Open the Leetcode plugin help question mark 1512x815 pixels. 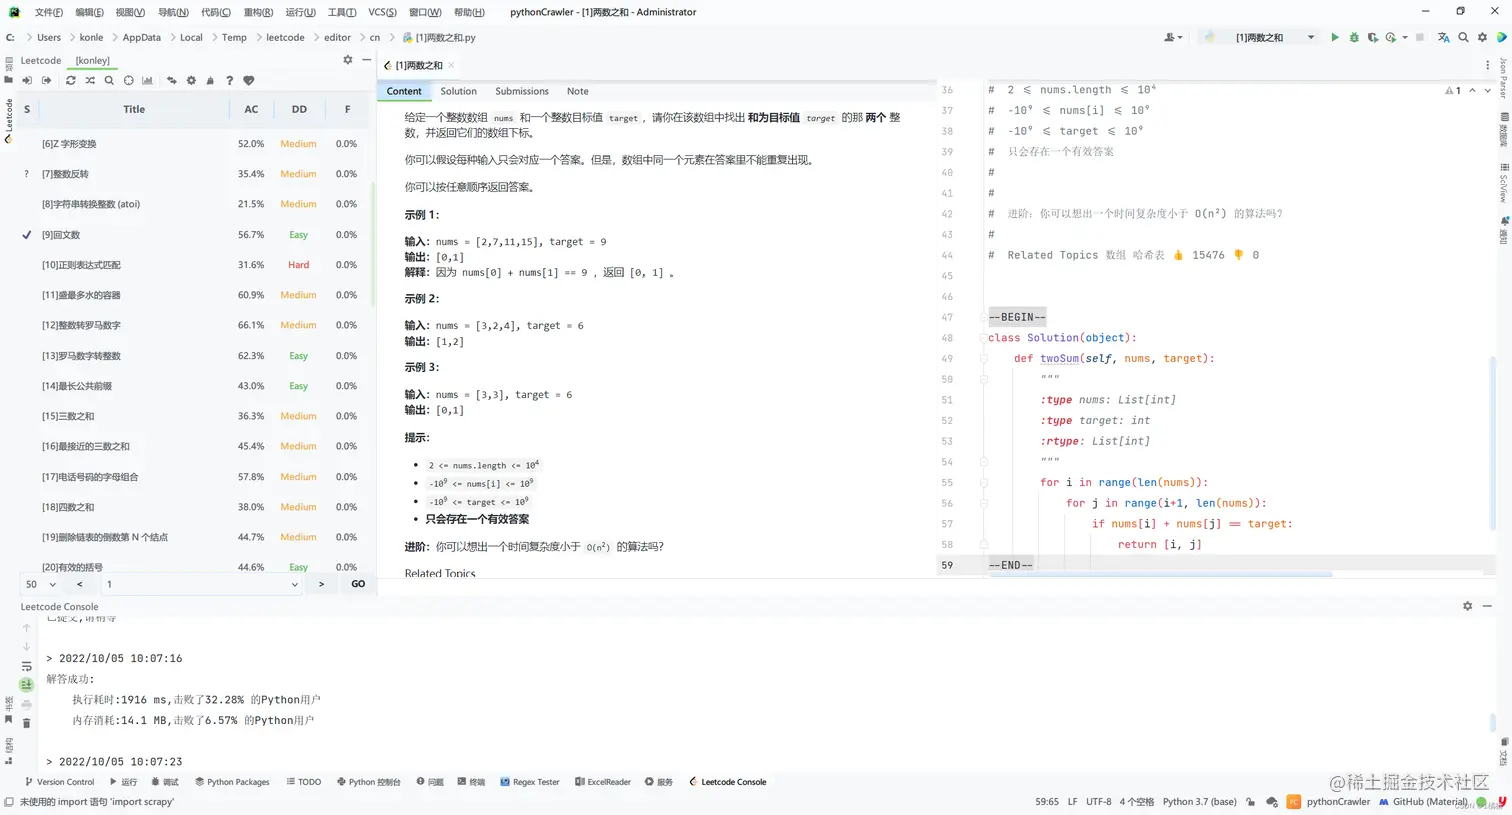click(229, 80)
